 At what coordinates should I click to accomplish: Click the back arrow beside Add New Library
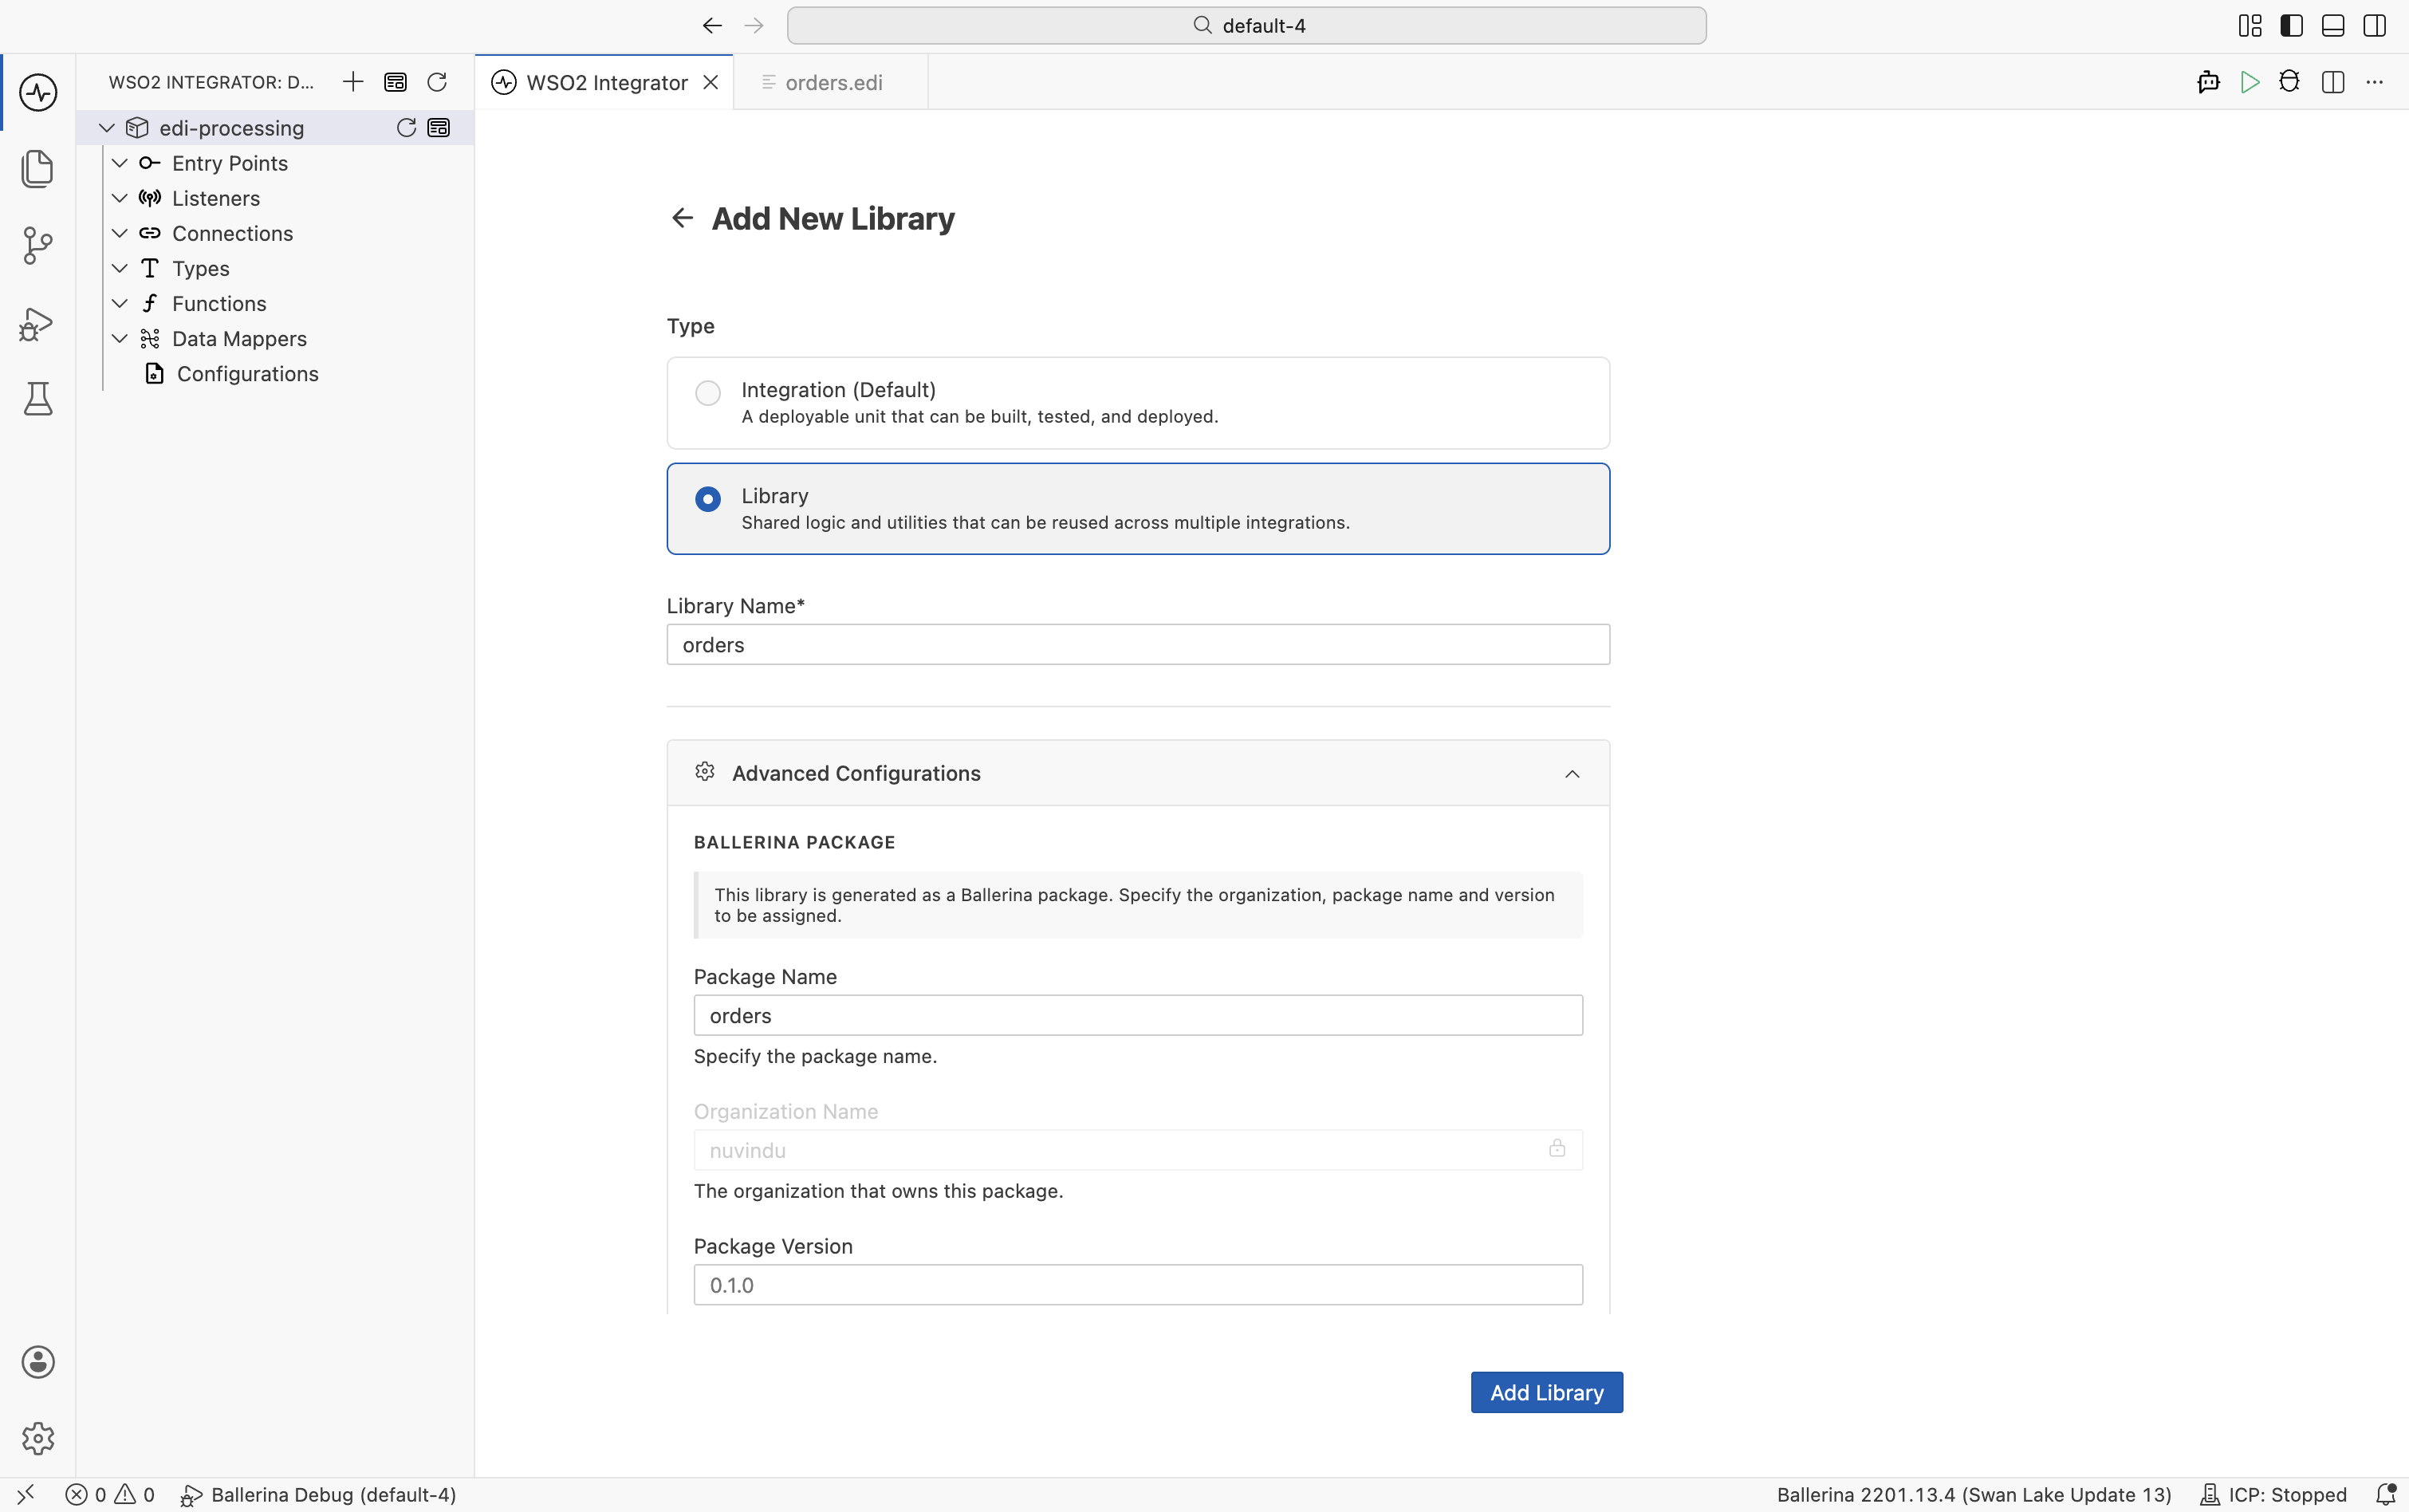pos(682,218)
